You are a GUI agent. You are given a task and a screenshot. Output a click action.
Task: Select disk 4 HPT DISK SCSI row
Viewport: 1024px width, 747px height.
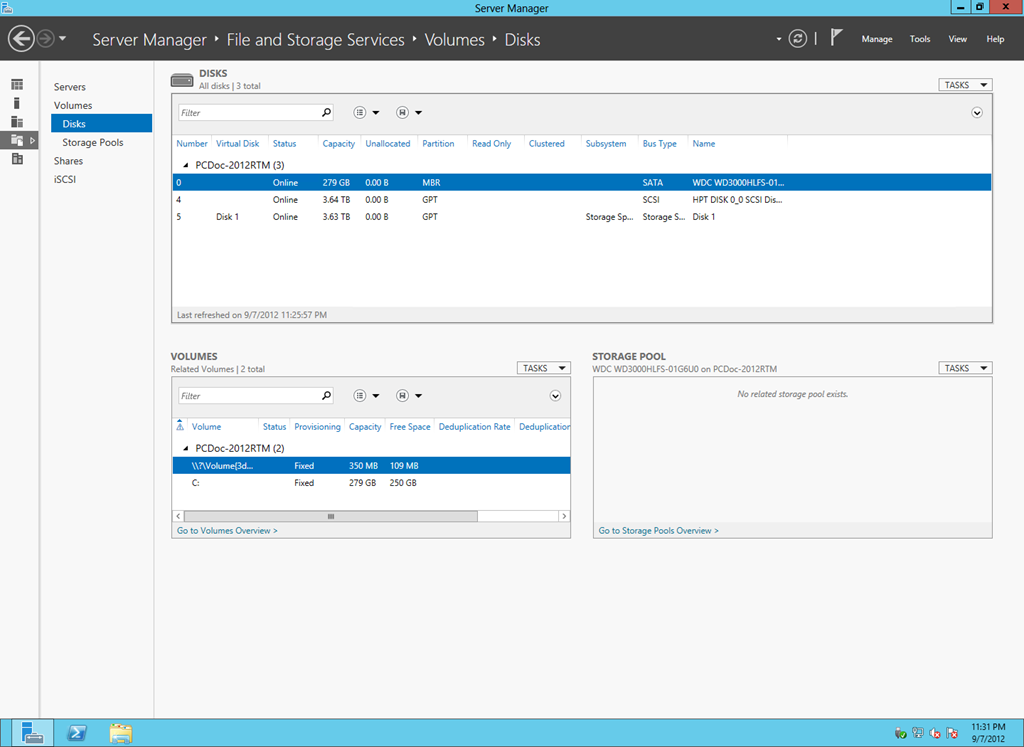tap(582, 200)
